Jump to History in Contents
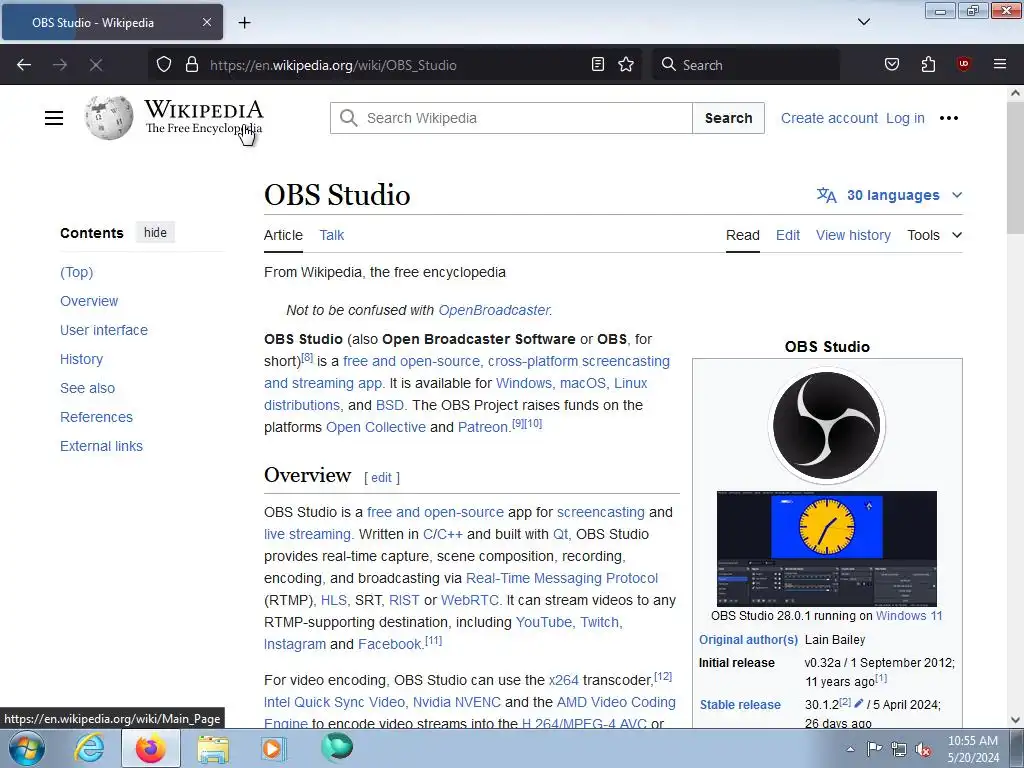 coord(82,359)
